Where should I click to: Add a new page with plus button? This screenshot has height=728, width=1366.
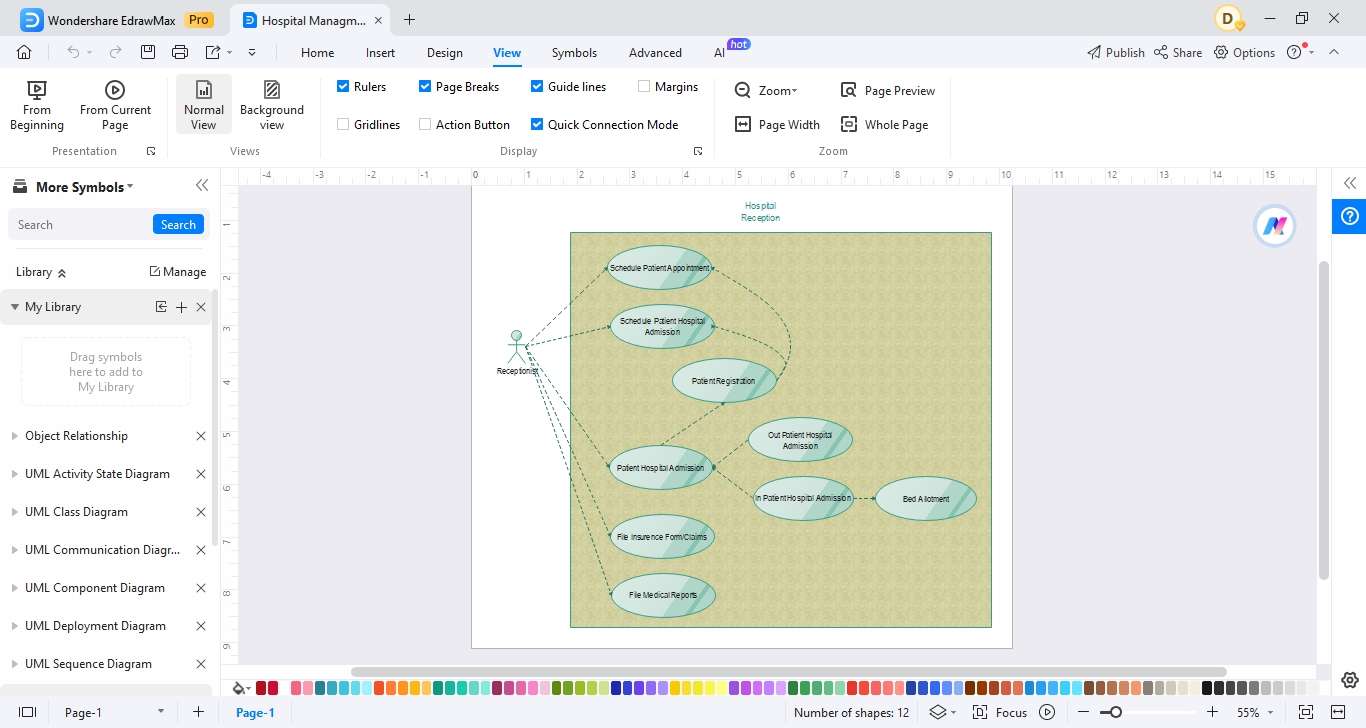click(x=198, y=712)
